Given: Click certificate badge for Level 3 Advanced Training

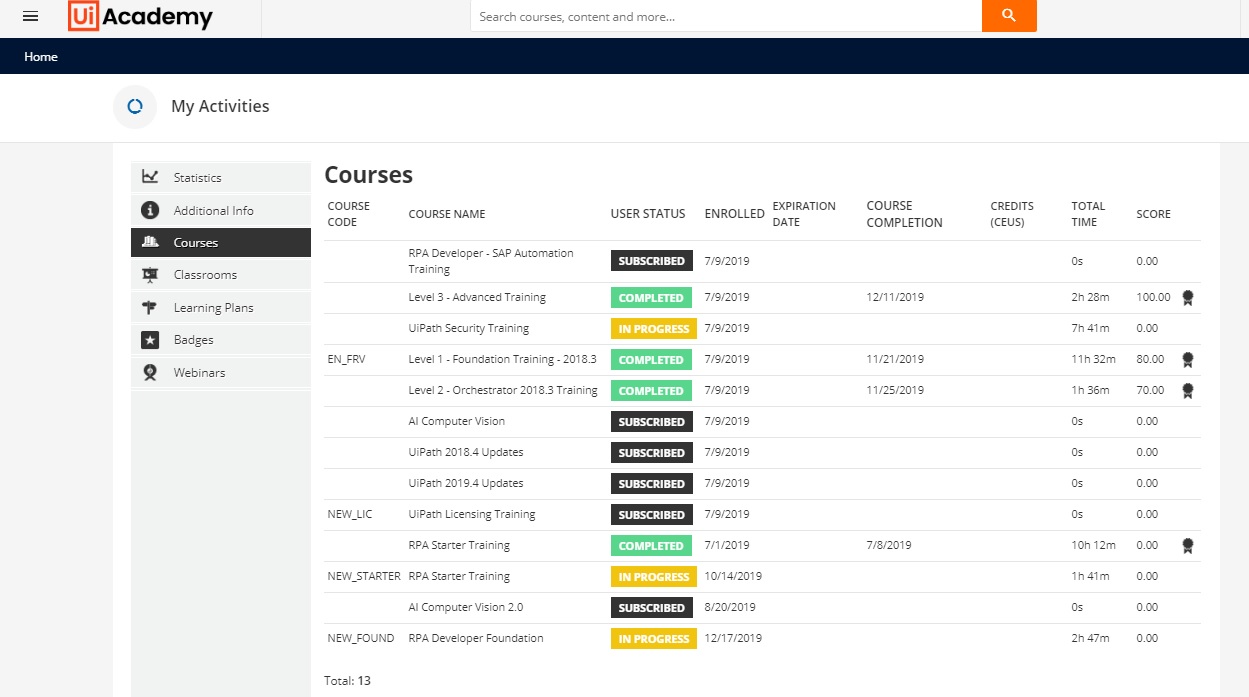Looking at the screenshot, I should (x=1188, y=297).
